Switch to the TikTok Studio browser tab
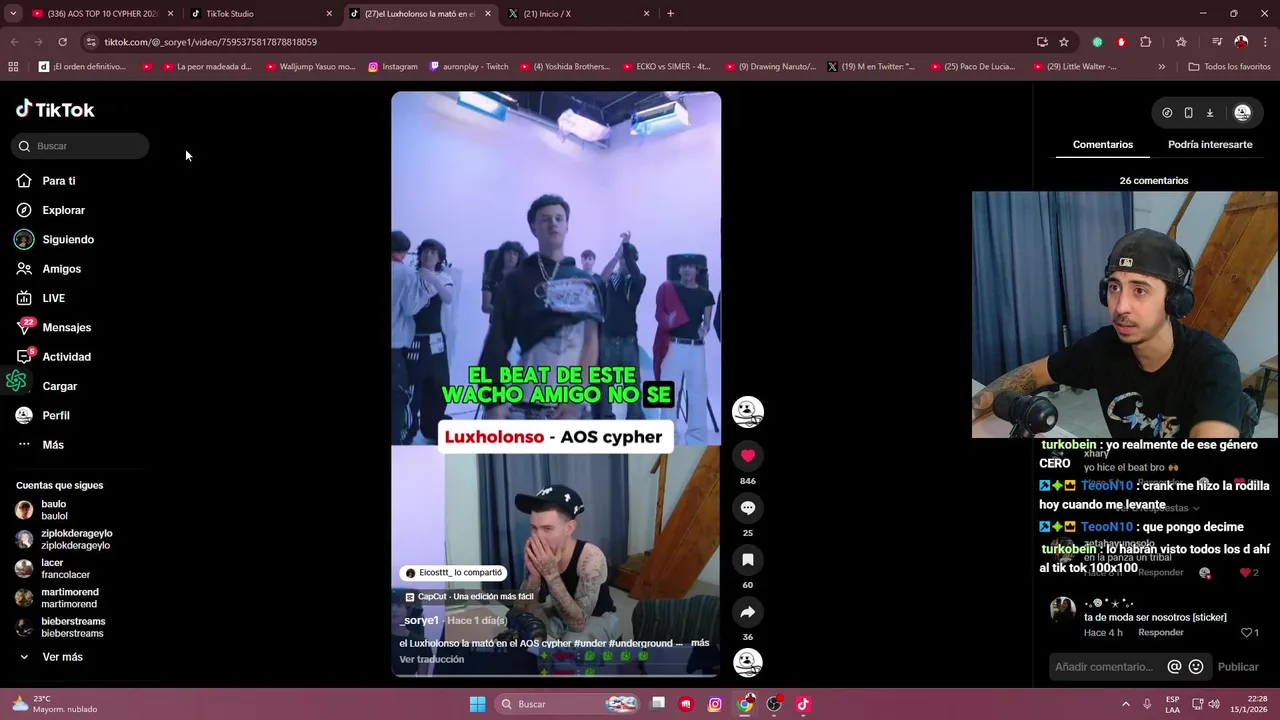 [262, 14]
